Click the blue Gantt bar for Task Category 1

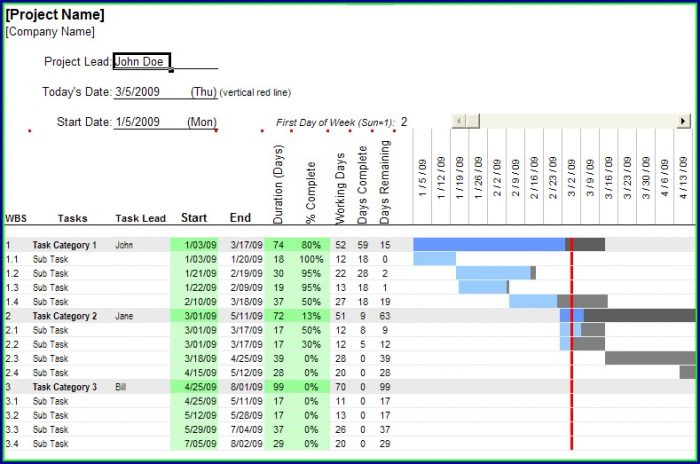489,244
